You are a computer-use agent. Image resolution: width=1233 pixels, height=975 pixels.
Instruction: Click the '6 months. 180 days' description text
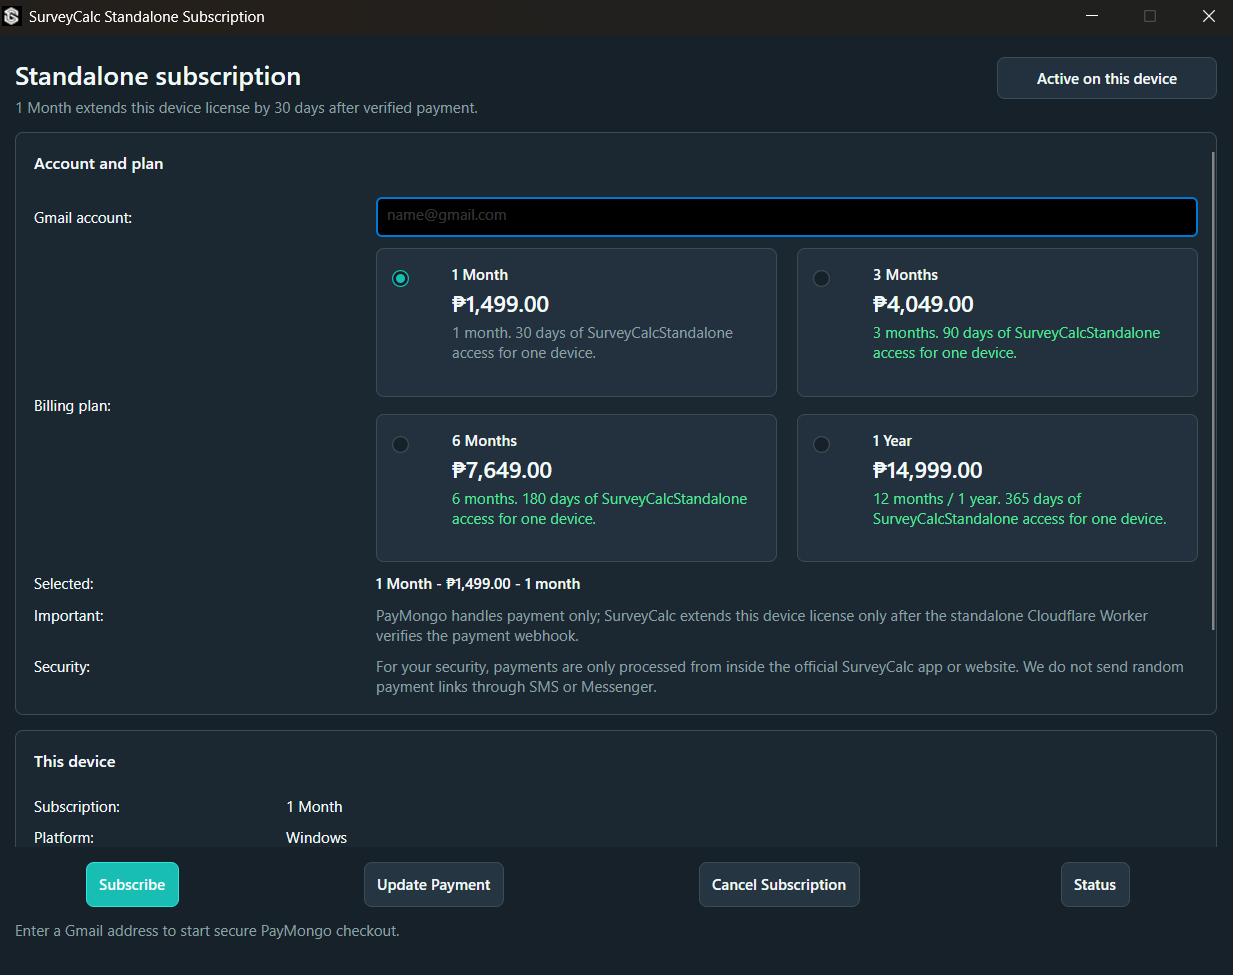(599, 509)
